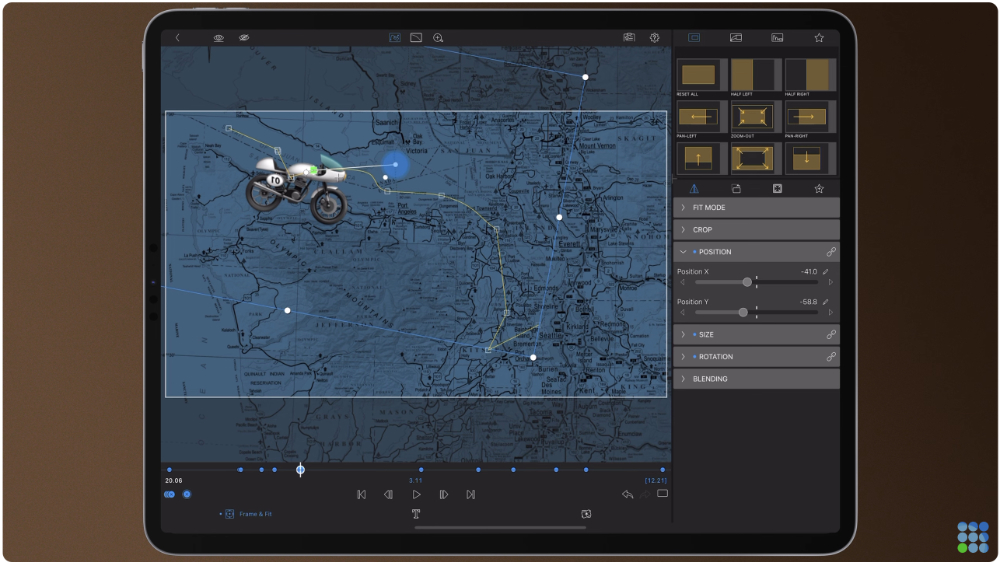Adjust the Position X slider handle

coord(747,282)
